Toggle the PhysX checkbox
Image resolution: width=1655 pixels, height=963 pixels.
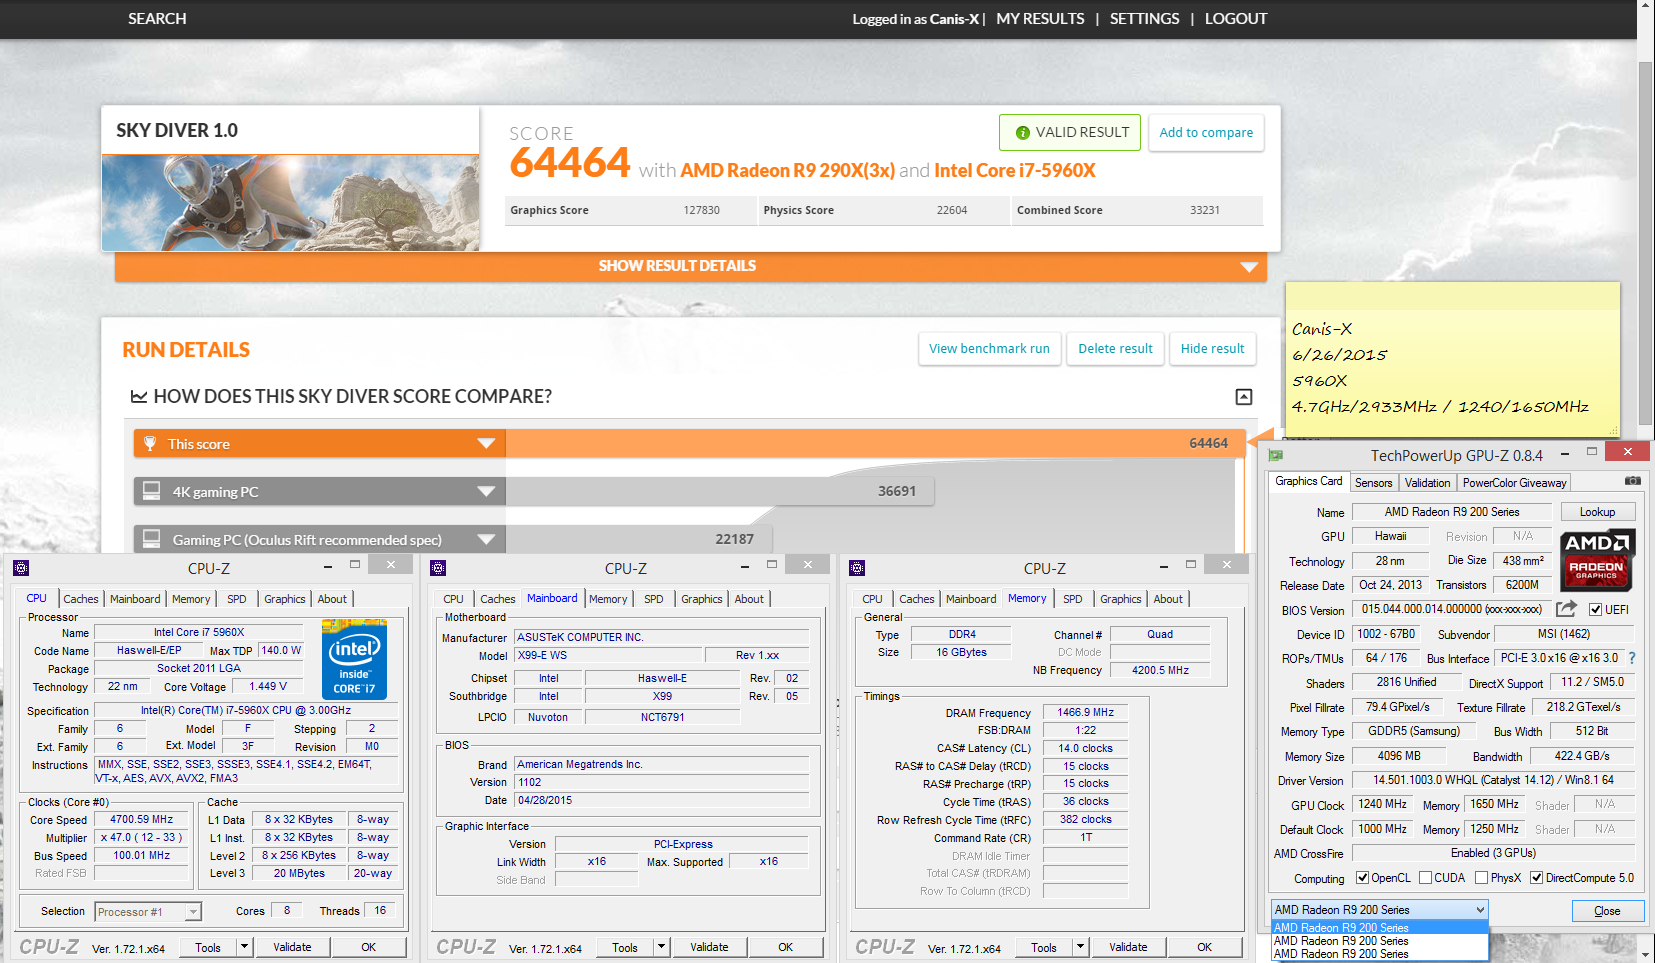[1482, 878]
